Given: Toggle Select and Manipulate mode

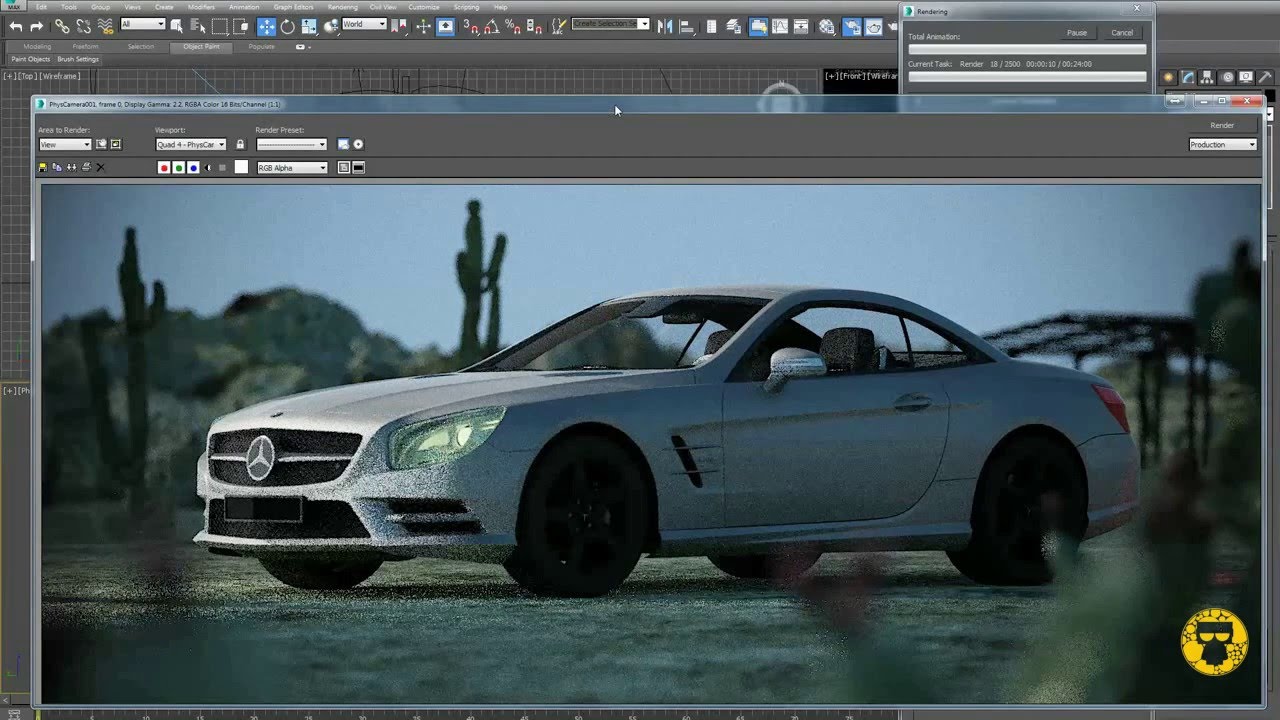Looking at the screenshot, I should 423,26.
